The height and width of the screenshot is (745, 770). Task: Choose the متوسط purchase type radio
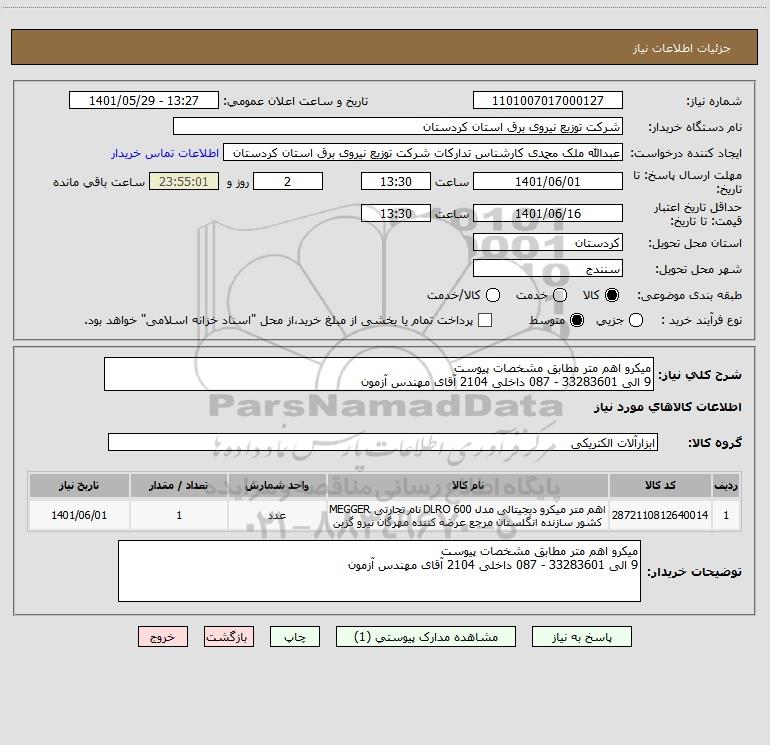click(x=577, y=320)
